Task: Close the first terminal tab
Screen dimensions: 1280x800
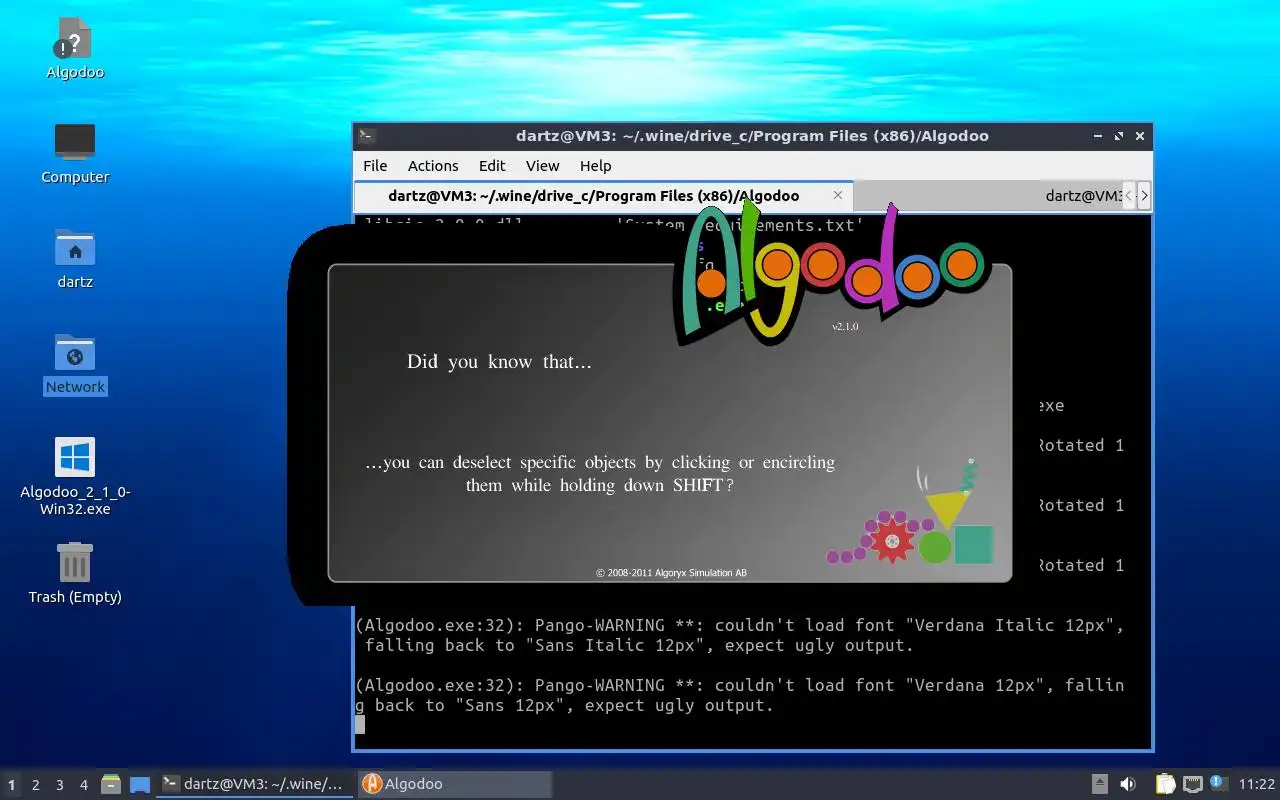Action: pyautogui.click(x=838, y=195)
